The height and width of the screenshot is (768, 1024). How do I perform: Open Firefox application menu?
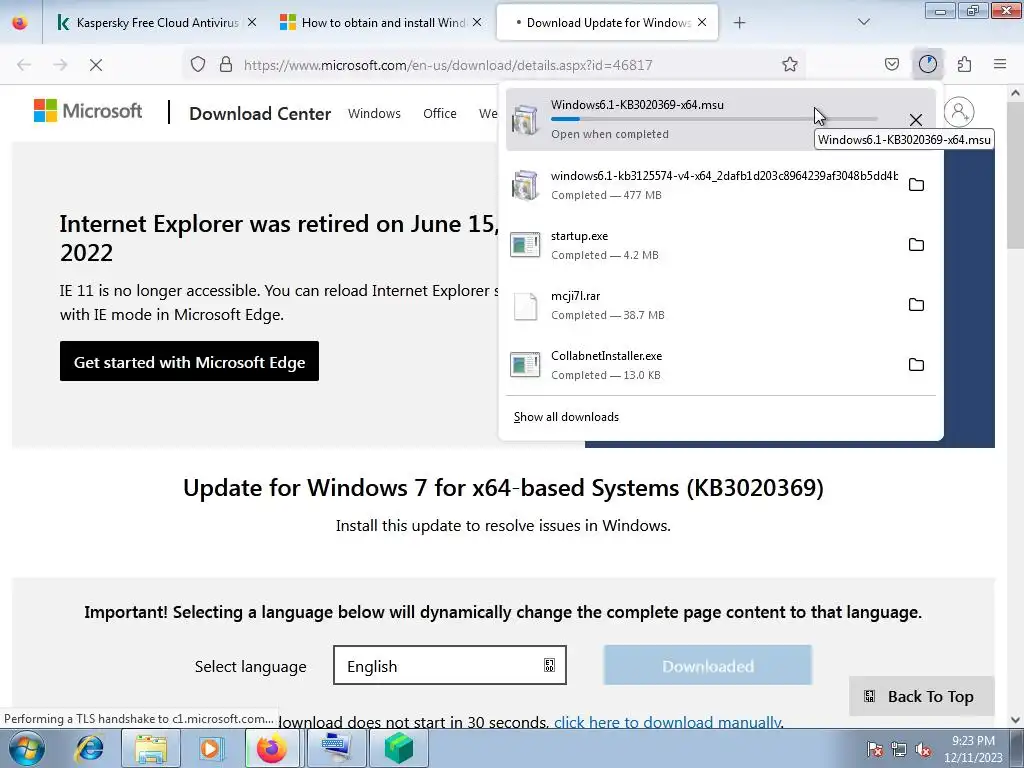[x=1000, y=65]
